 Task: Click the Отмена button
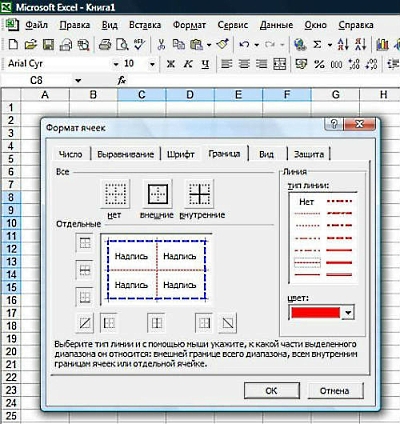click(x=335, y=391)
